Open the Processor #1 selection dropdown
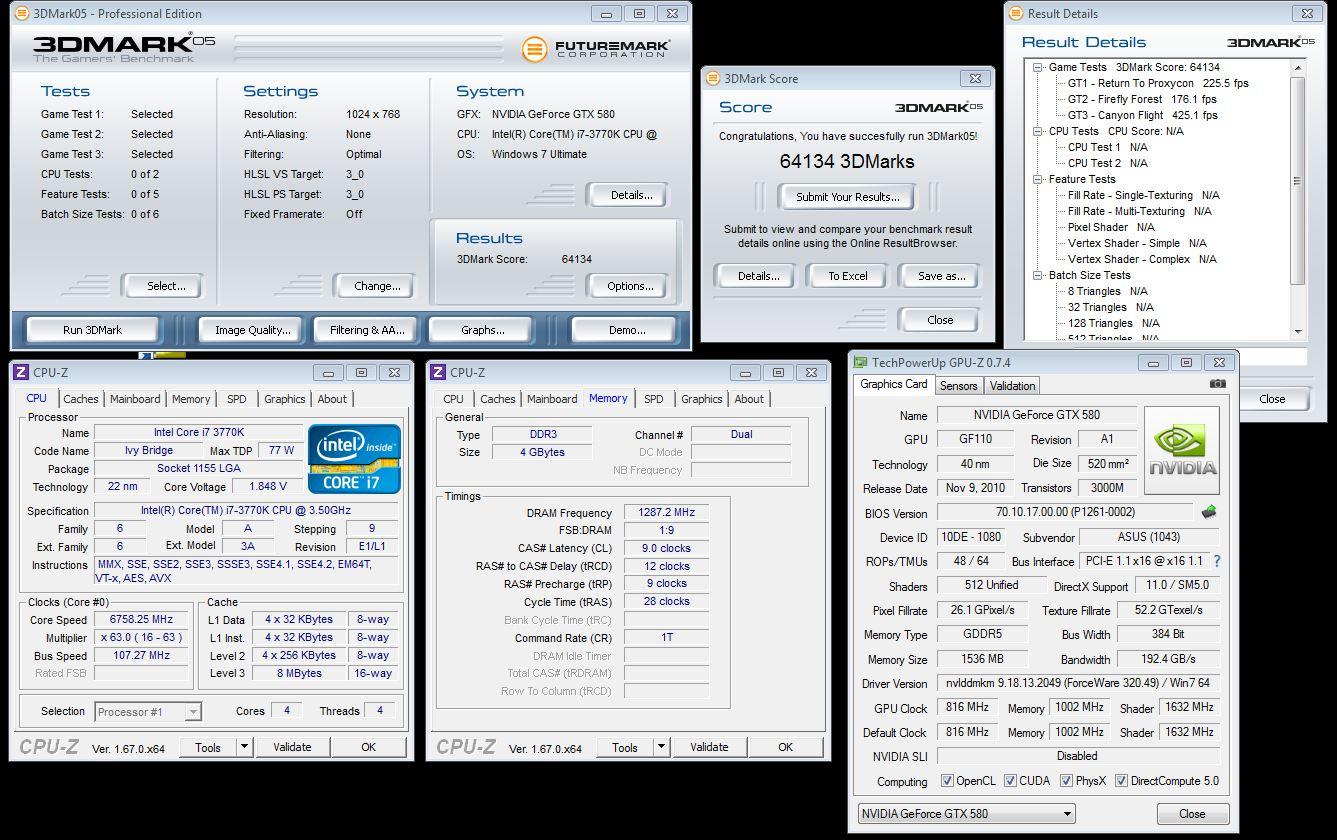This screenshot has height=840, width=1337. tap(148, 712)
